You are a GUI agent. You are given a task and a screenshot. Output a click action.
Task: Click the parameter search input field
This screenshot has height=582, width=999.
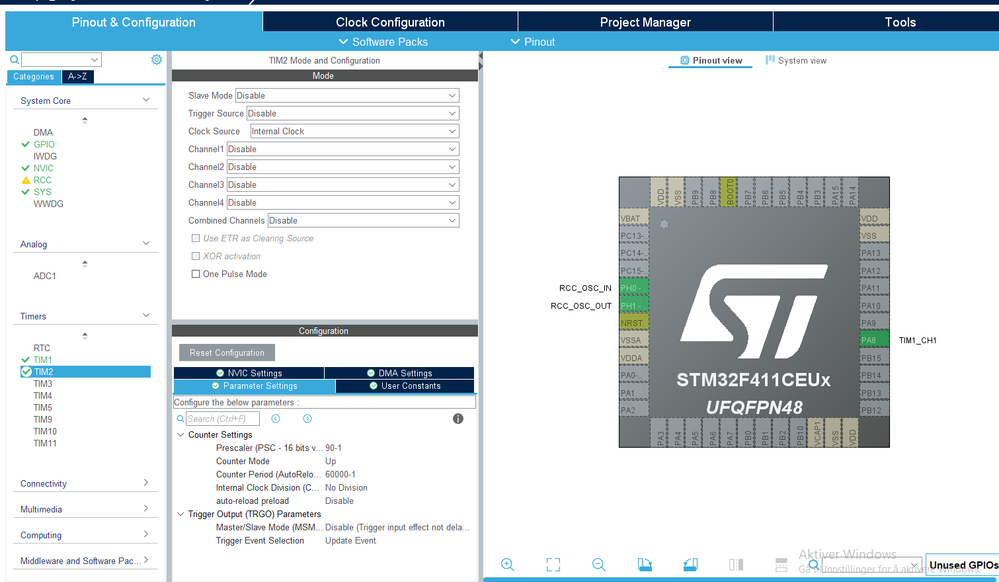(222, 419)
